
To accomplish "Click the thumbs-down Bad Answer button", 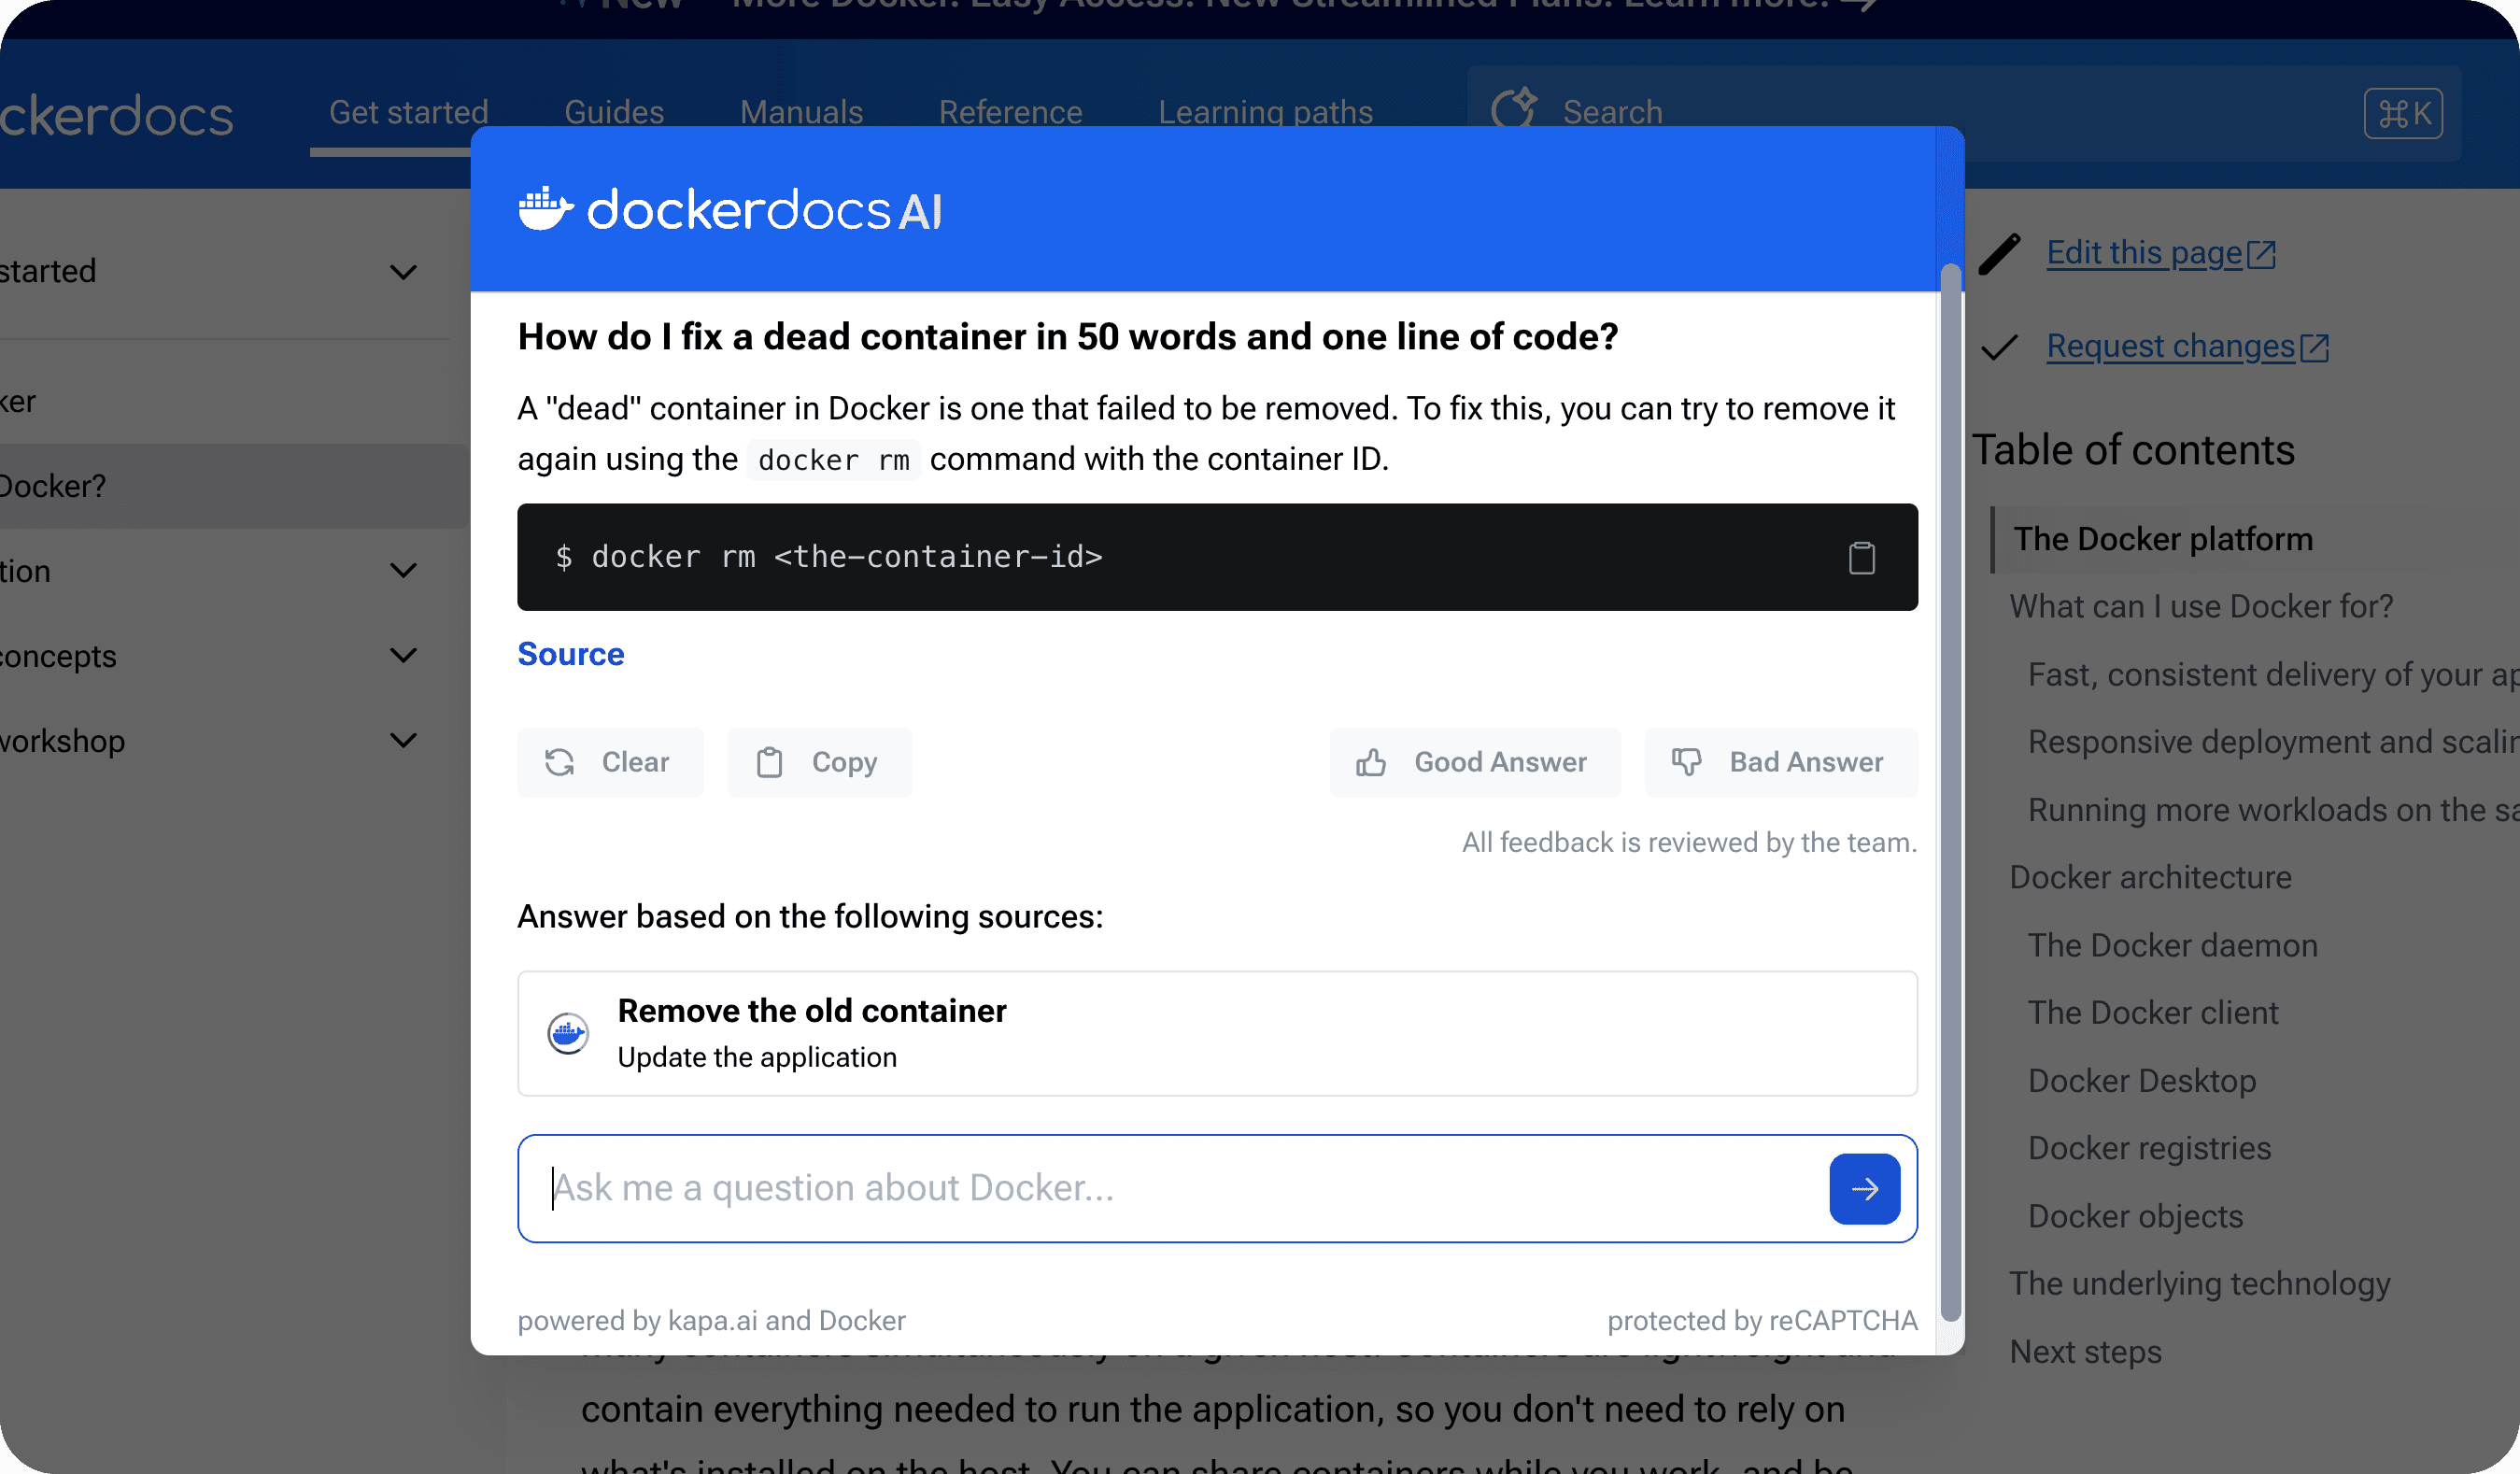I will pos(1780,762).
